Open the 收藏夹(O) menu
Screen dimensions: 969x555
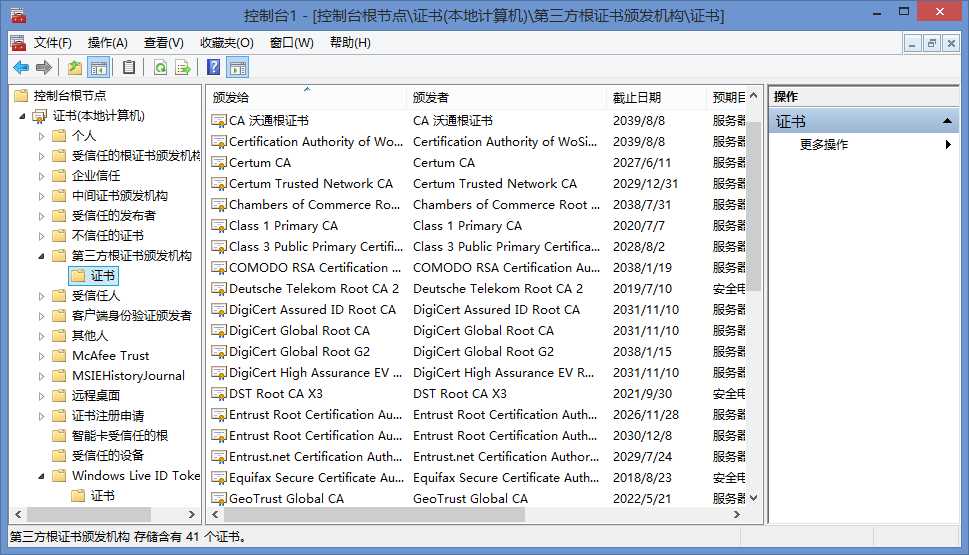[227, 43]
